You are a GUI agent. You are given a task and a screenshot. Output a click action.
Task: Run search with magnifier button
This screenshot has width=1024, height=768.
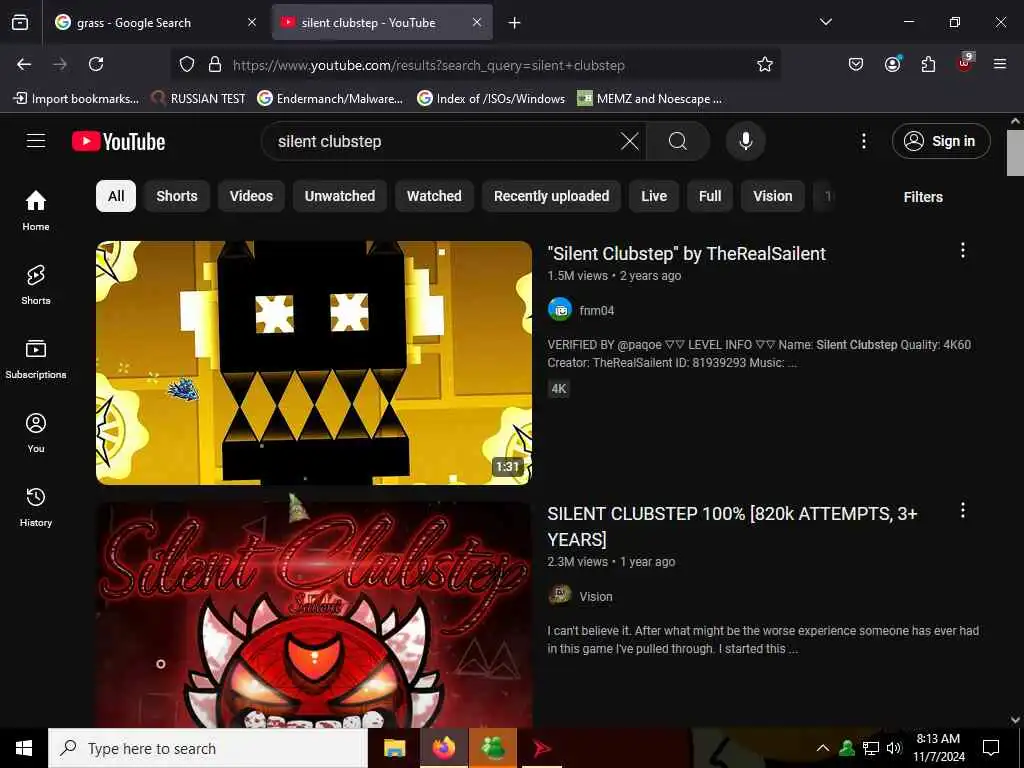pyautogui.click(x=678, y=141)
